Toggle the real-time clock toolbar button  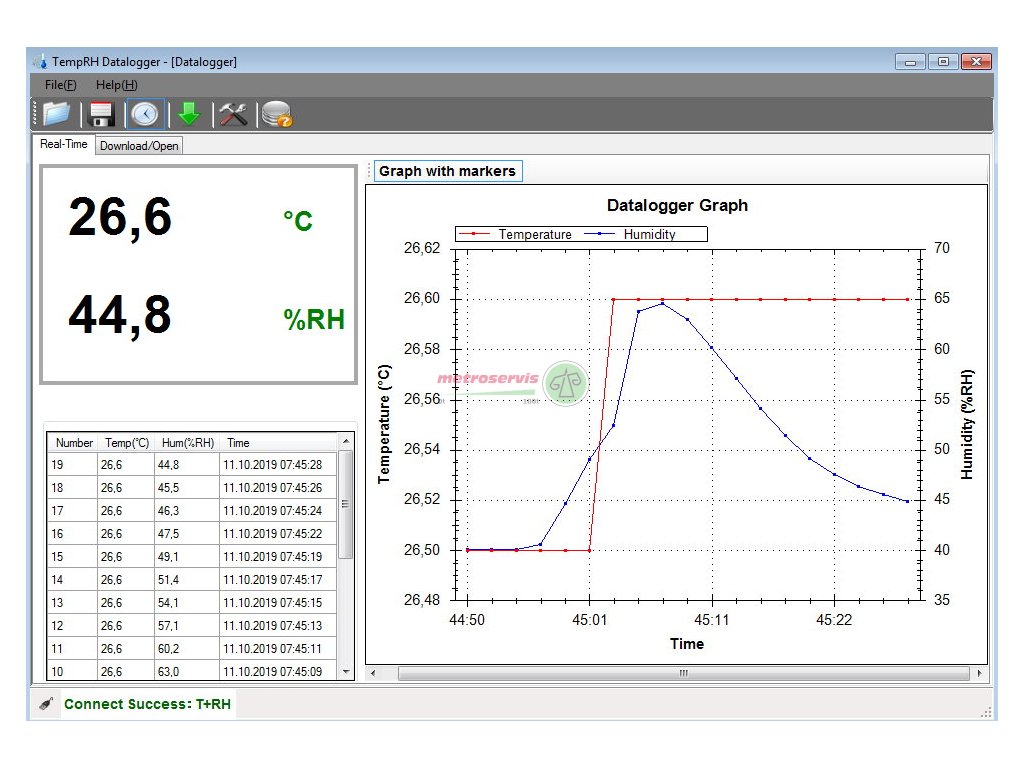click(x=145, y=114)
